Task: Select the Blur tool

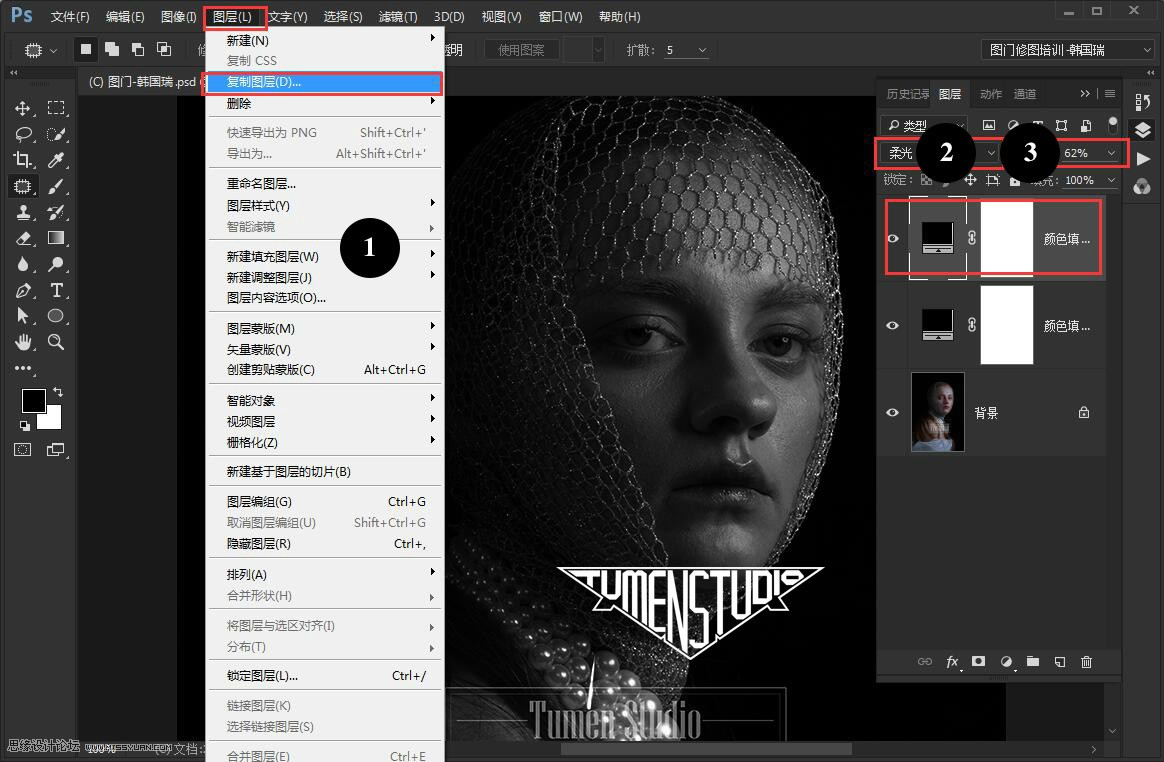Action: click(x=22, y=264)
